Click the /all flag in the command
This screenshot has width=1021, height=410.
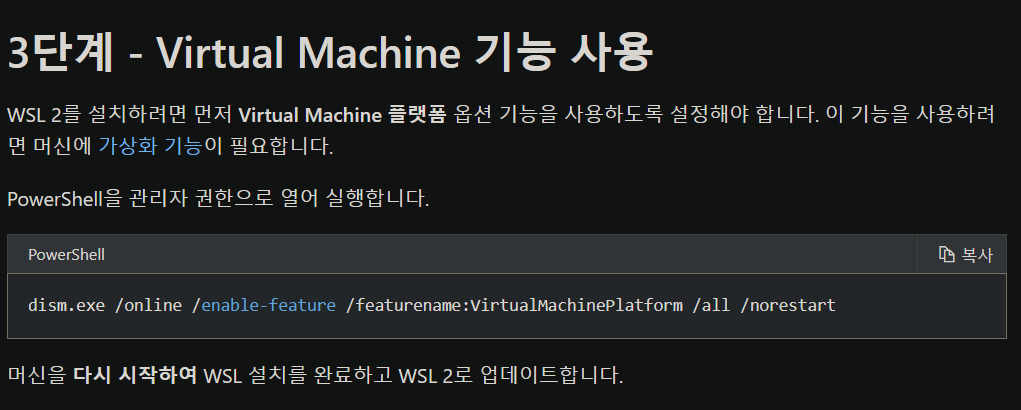[712, 305]
